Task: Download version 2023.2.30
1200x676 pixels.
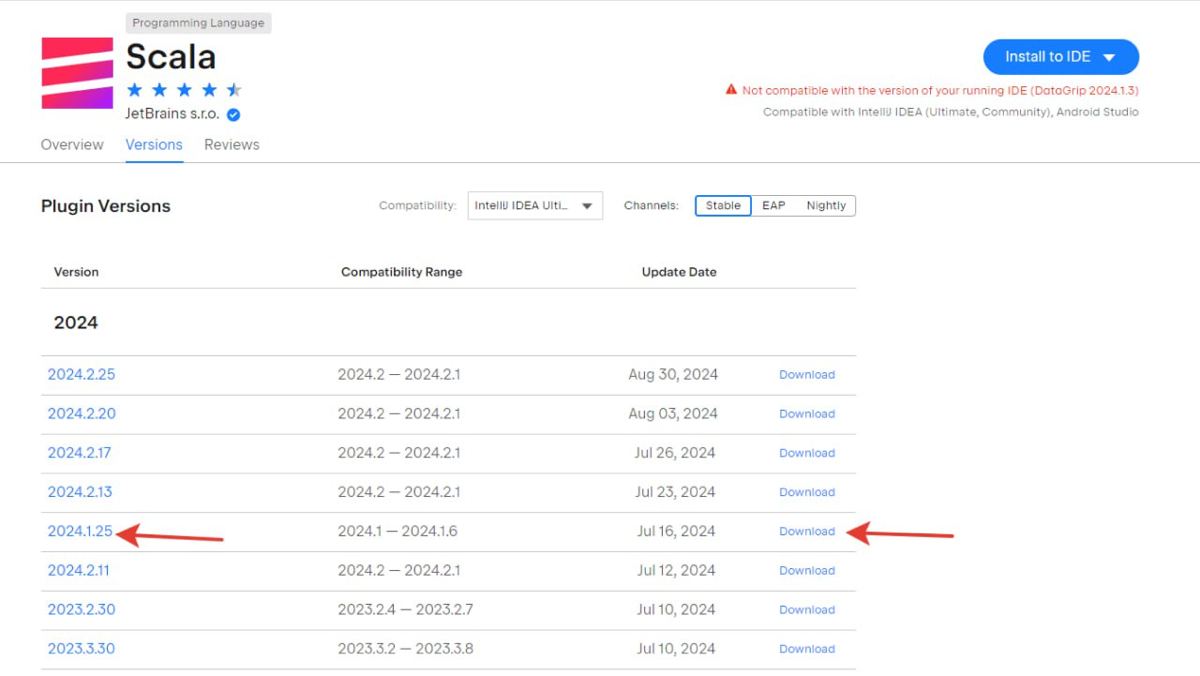Action: coord(806,610)
